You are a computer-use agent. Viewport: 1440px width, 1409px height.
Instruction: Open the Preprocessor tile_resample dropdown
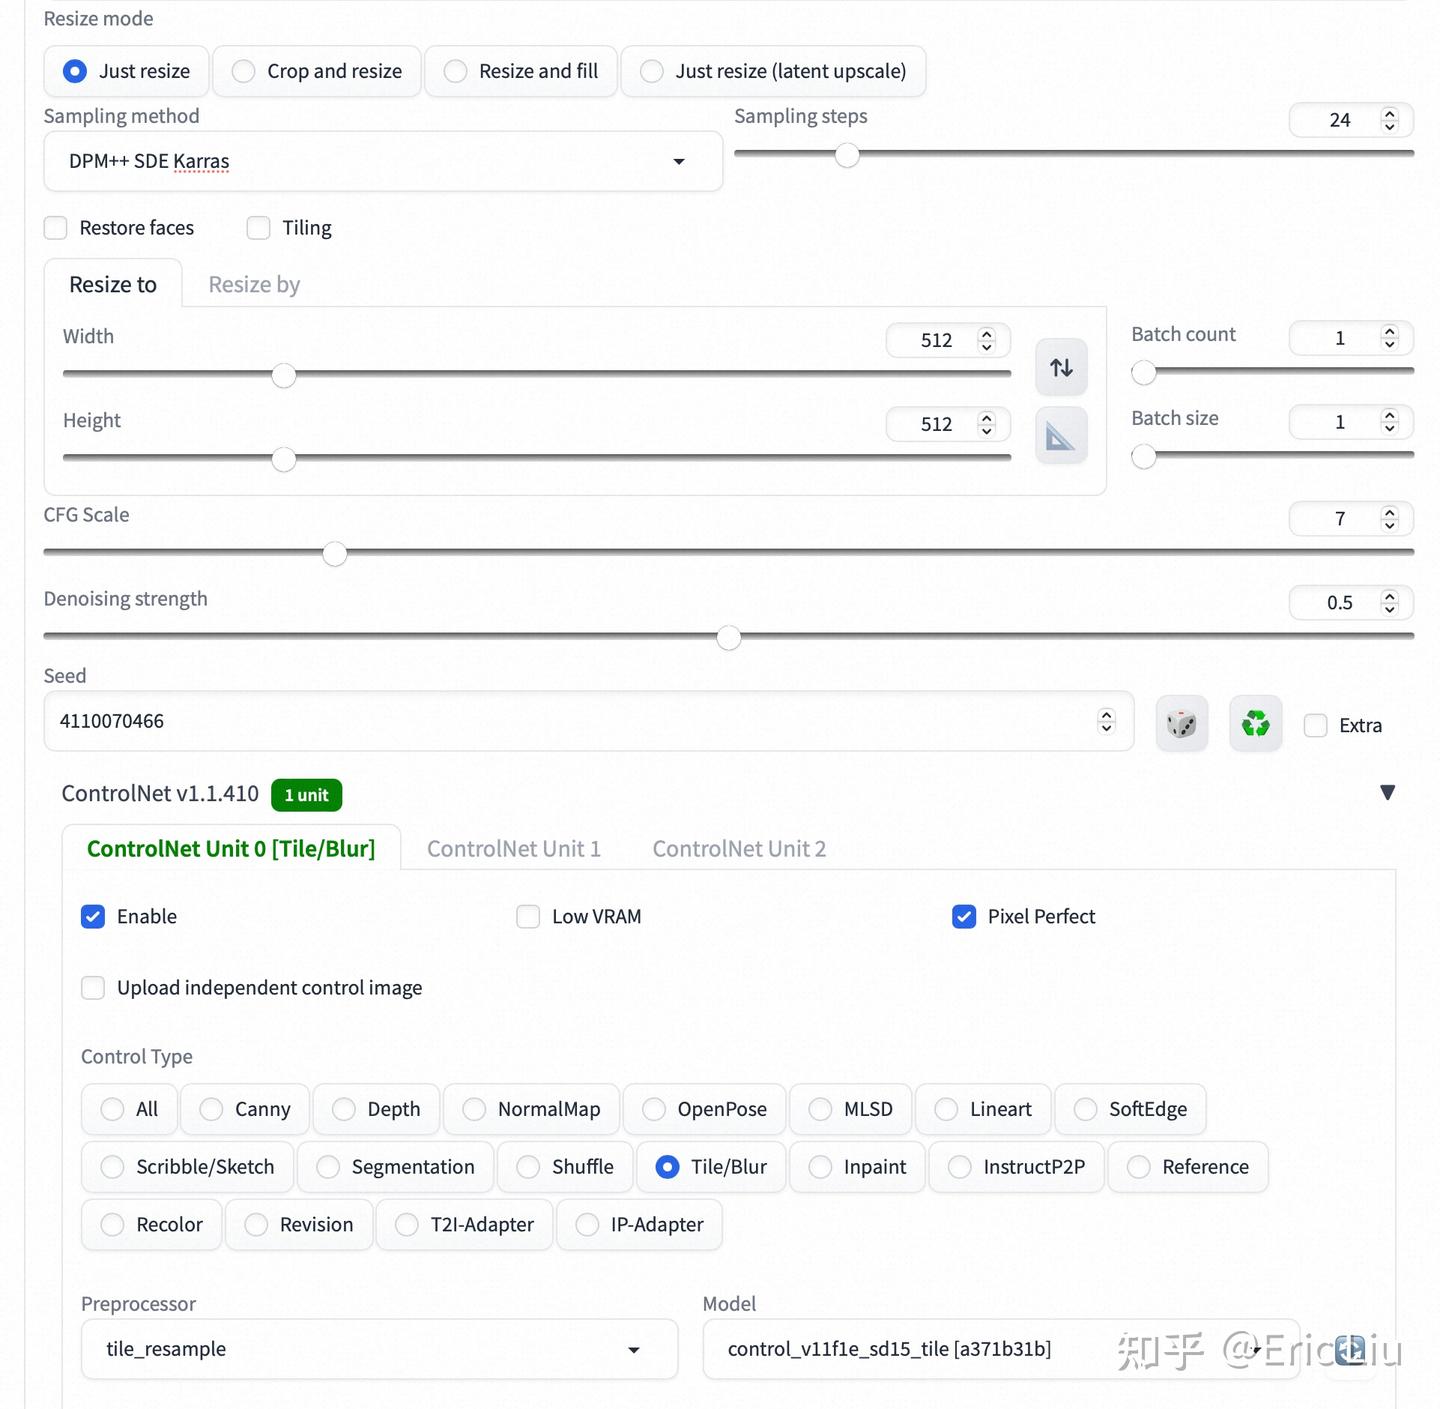pos(379,1350)
